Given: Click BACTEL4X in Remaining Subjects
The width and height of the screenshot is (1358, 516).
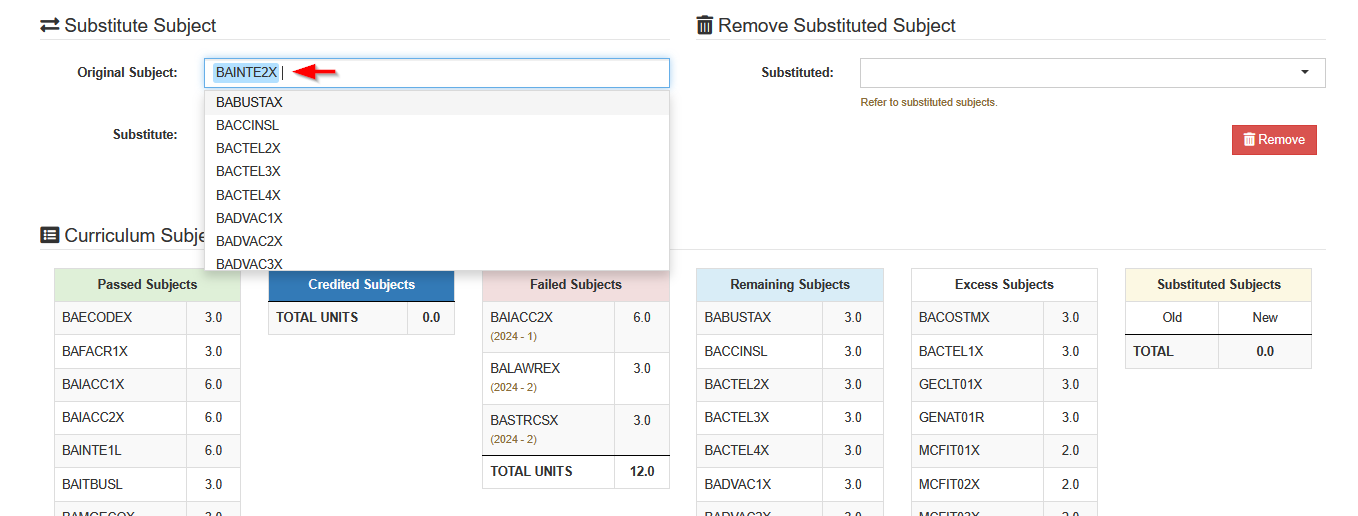Looking at the screenshot, I should (x=737, y=451).
